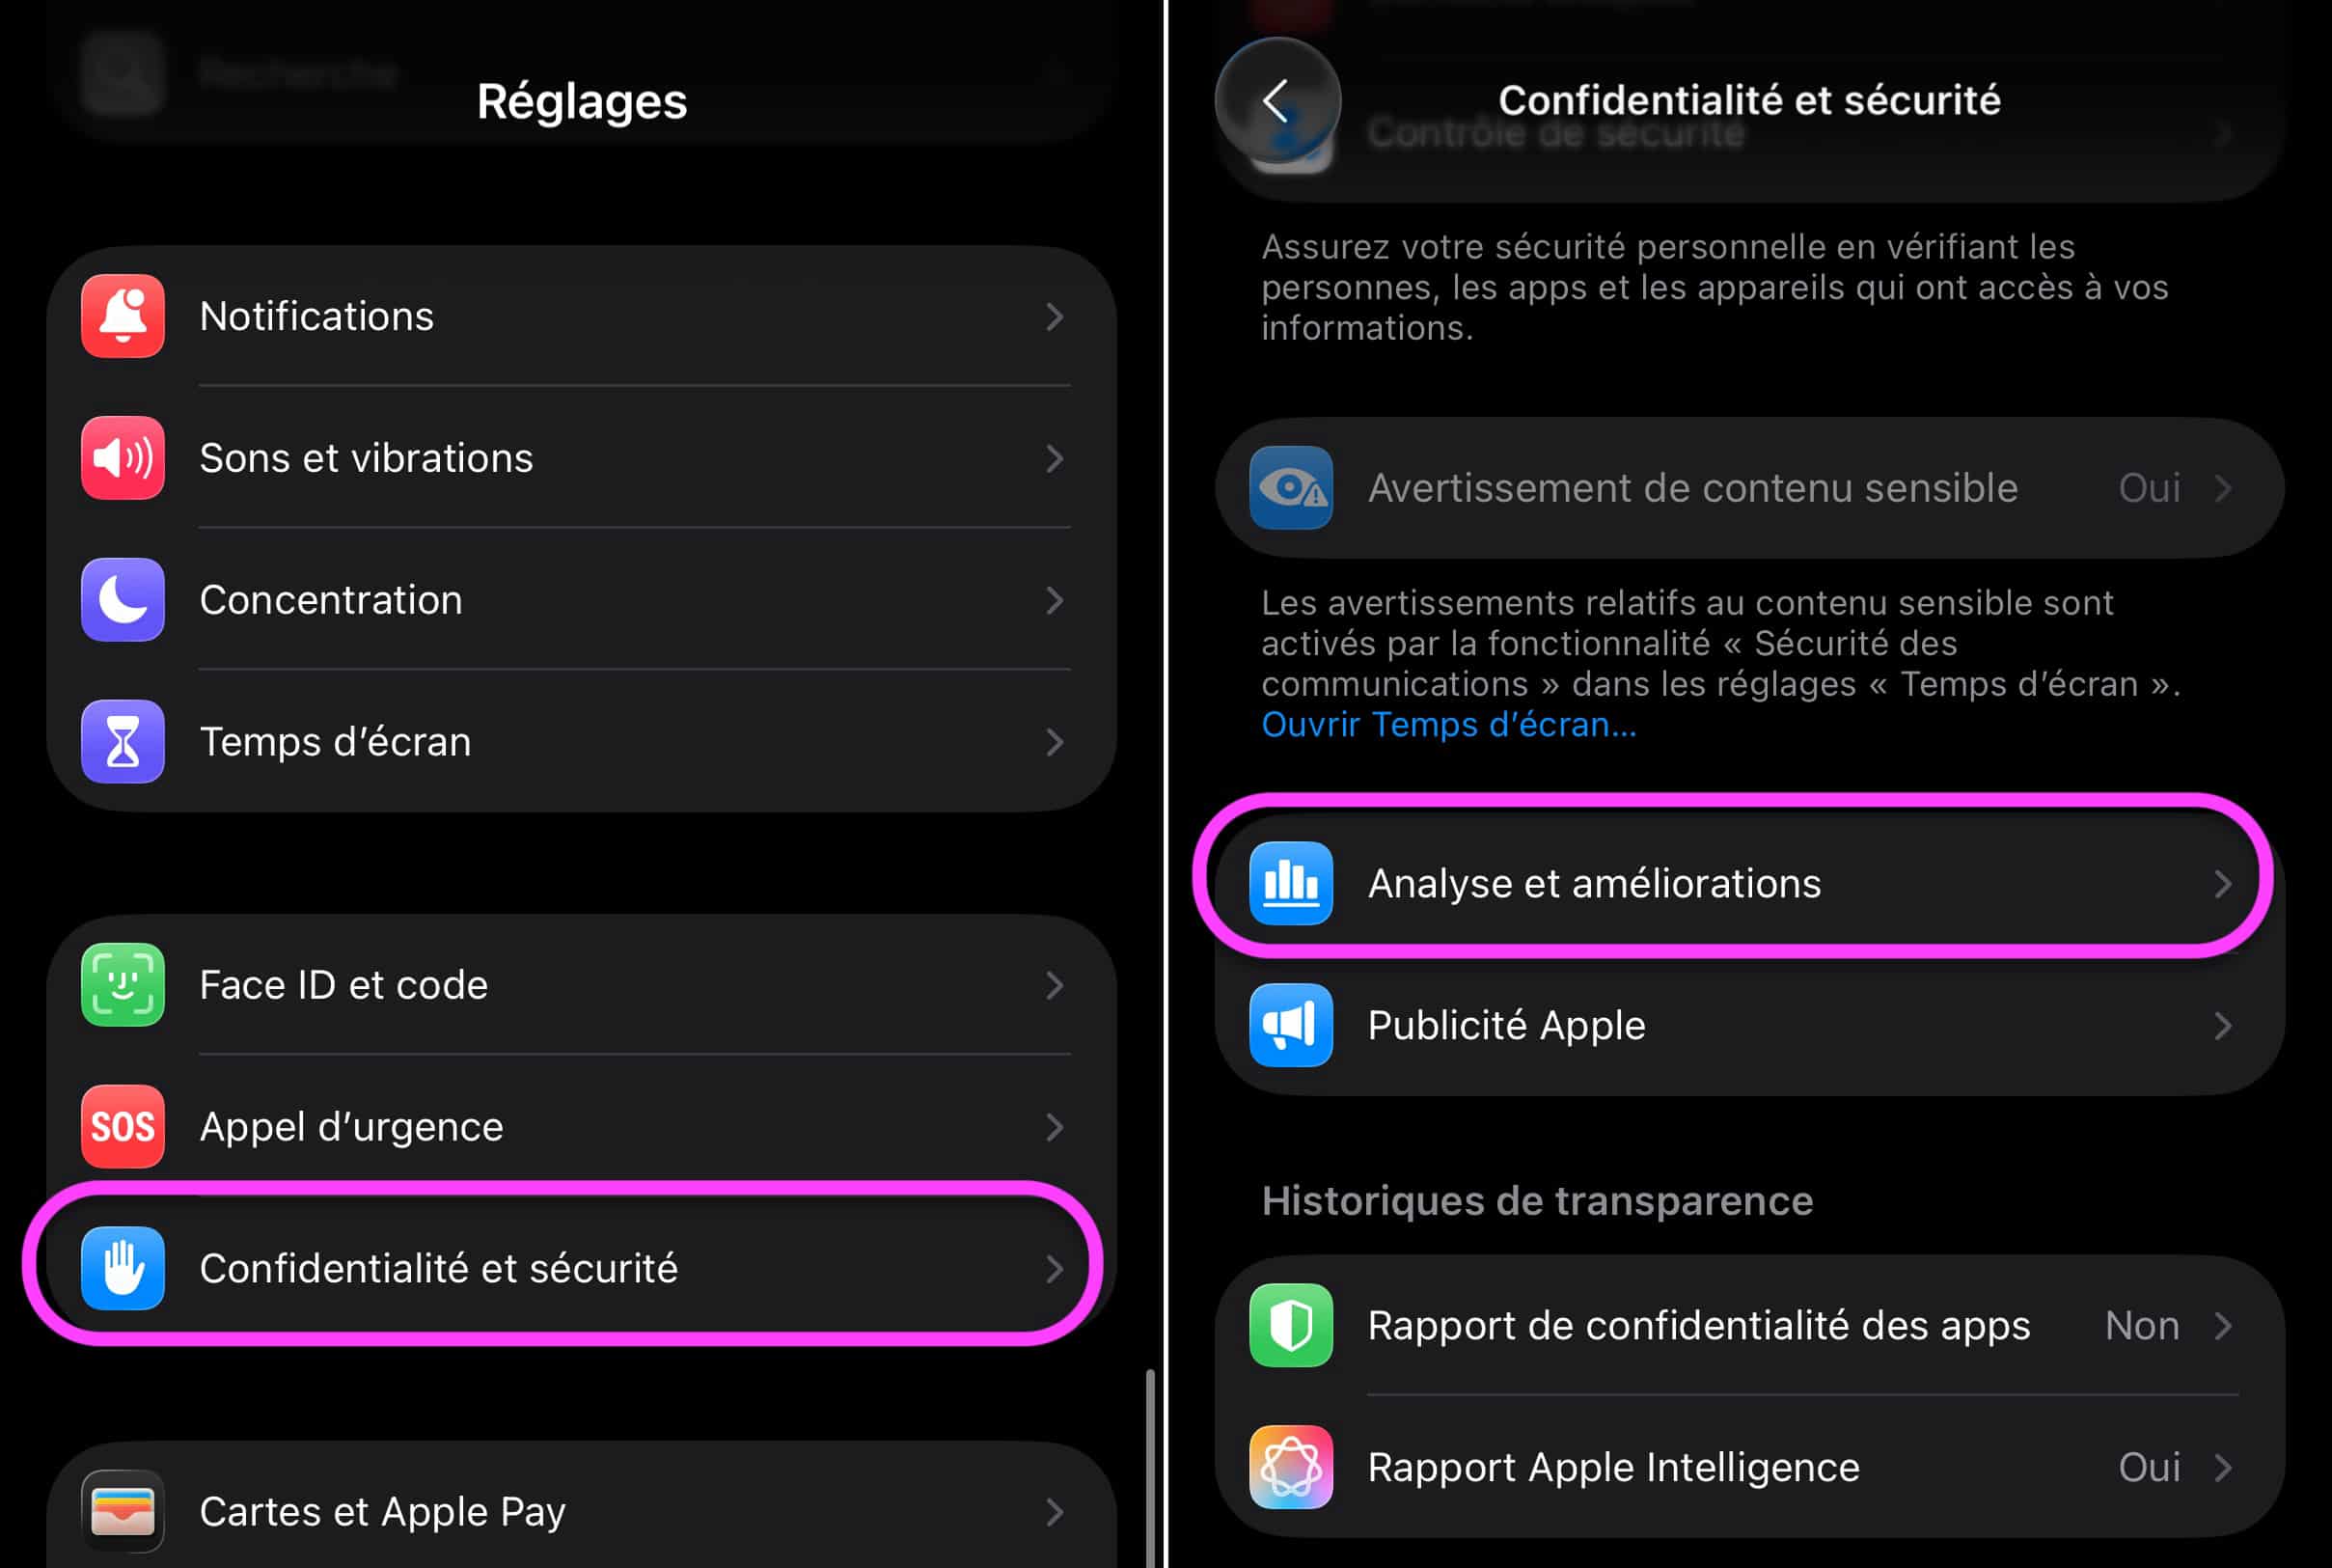2332x1568 pixels.
Task: Open Notifications via the right chevron
Action: click(x=1054, y=317)
